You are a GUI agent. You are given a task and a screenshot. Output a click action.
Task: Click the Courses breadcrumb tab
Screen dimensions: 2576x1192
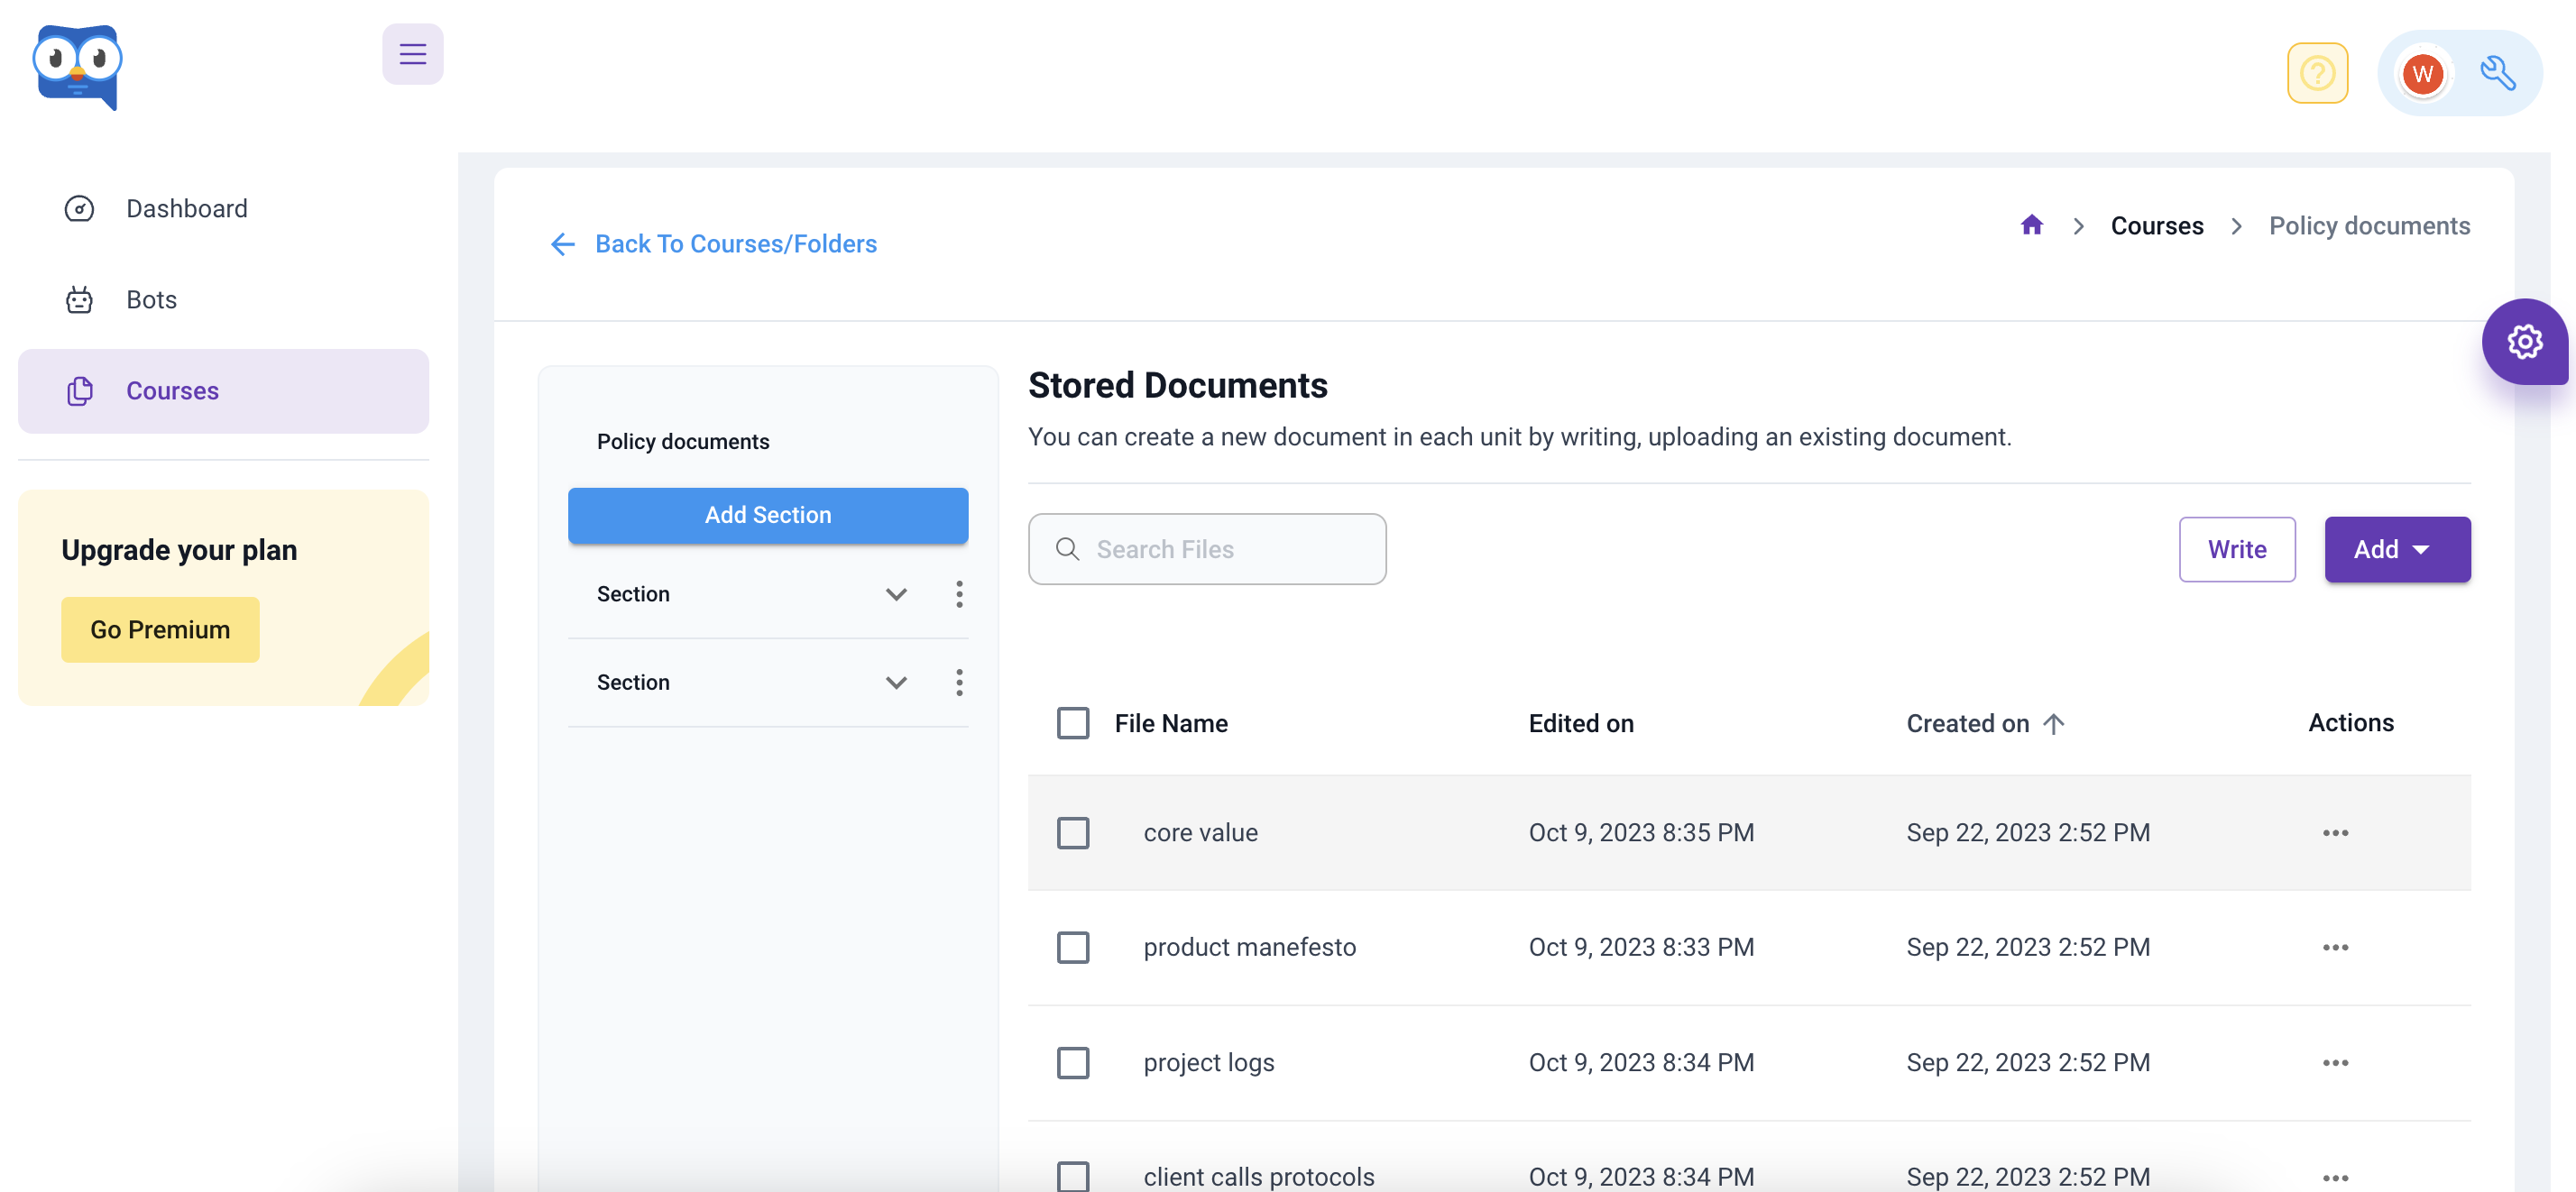tap(2157, 225)
